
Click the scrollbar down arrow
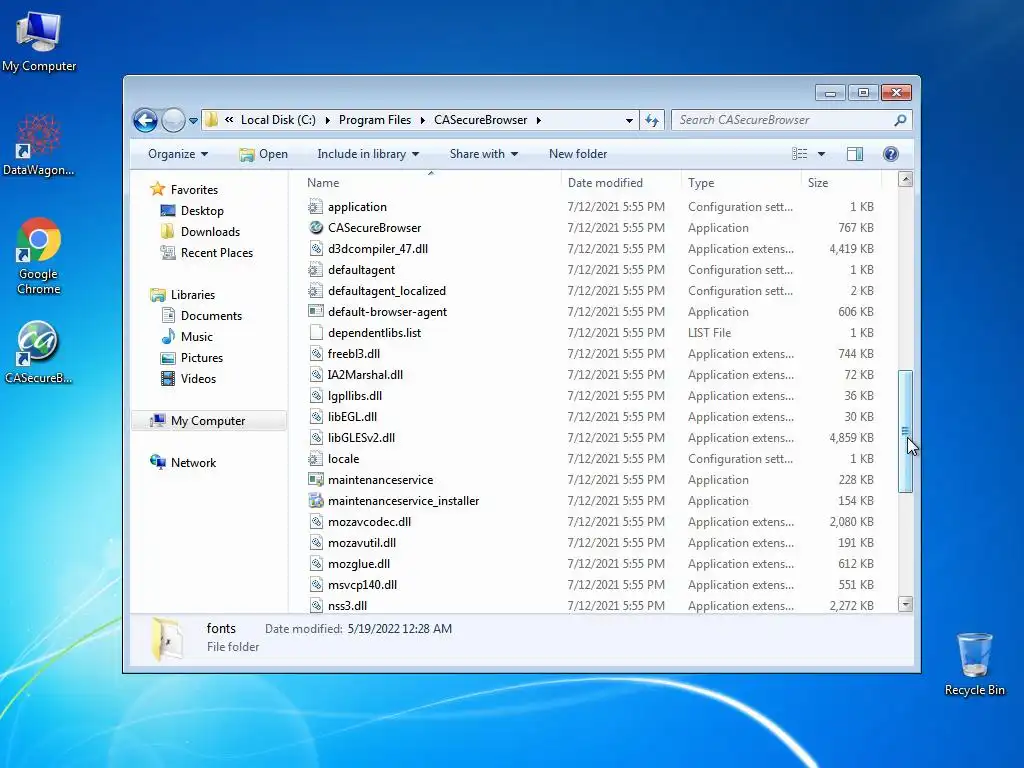coord(905,604)
